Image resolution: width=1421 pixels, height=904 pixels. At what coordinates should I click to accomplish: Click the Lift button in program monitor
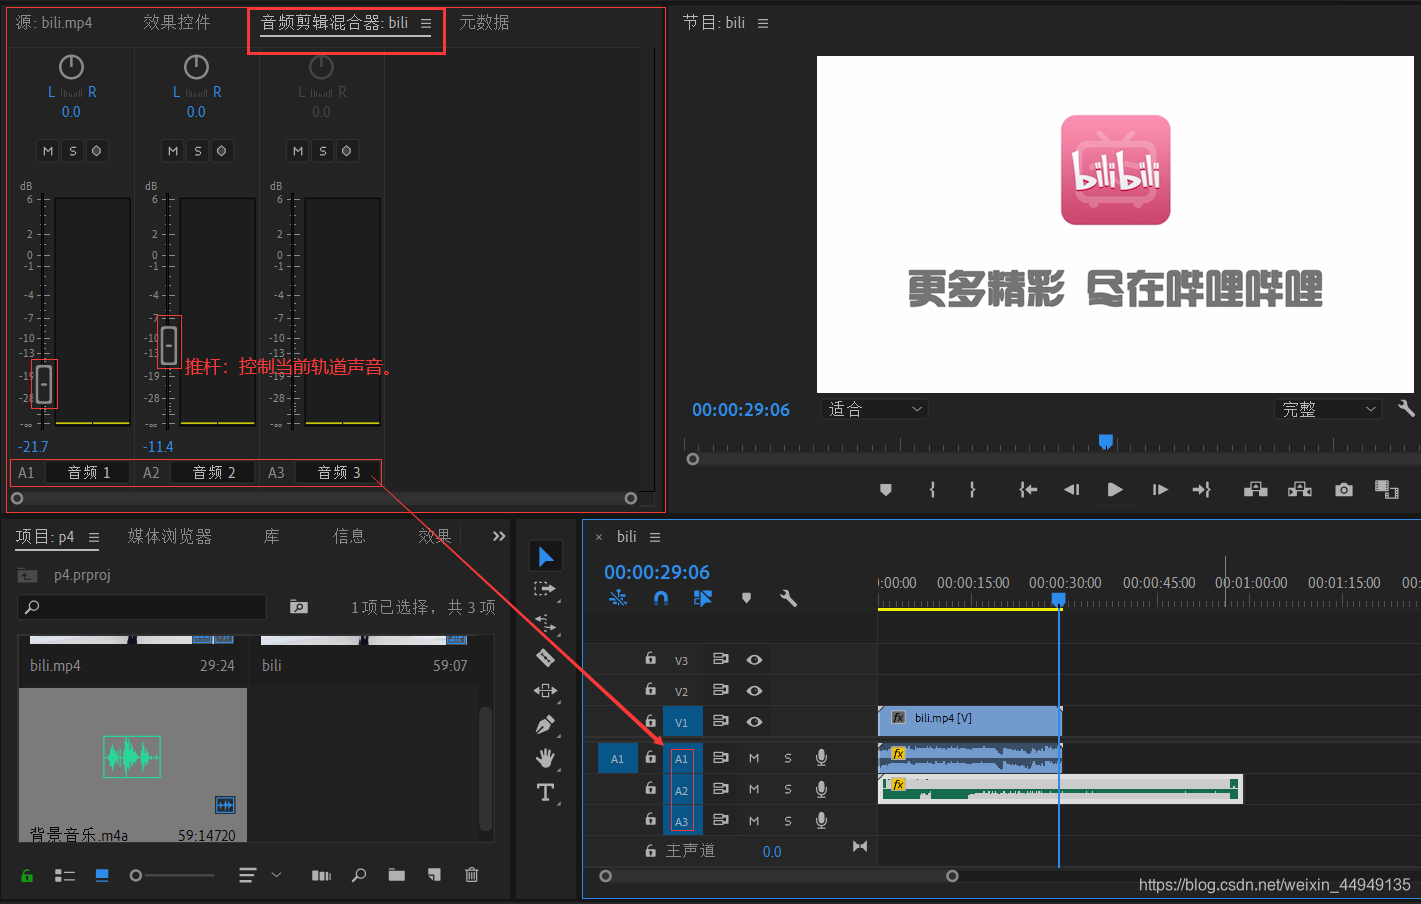[1255, 489]
